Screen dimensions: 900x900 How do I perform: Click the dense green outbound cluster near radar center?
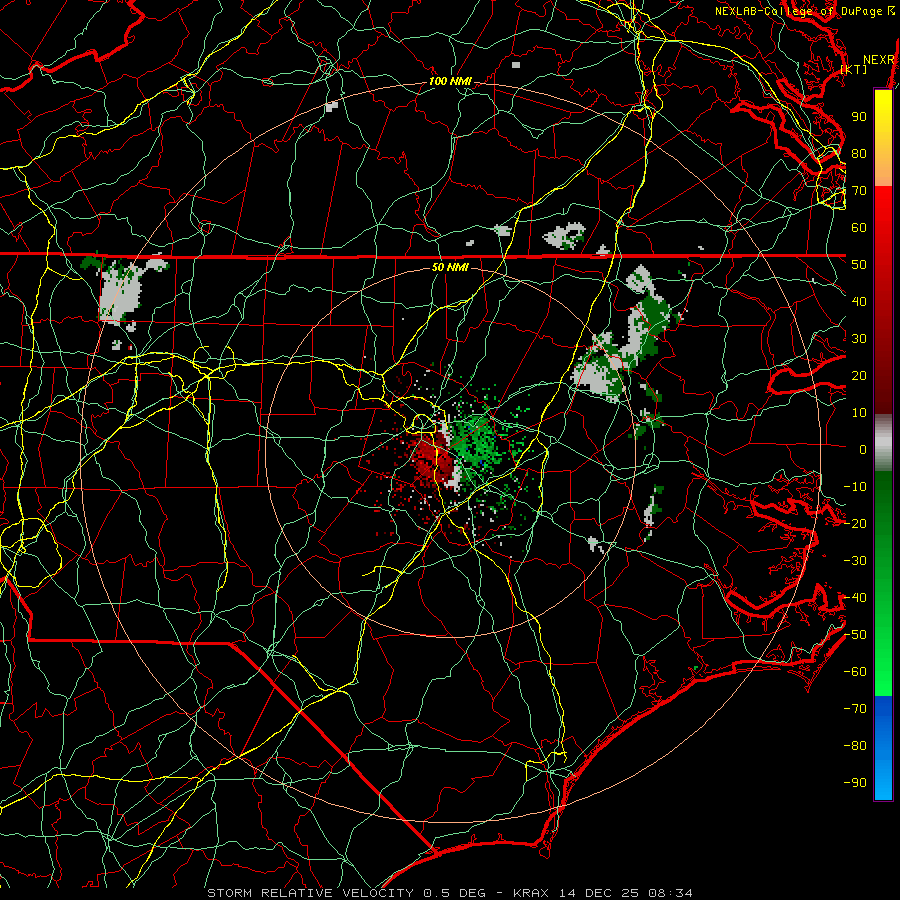coord(475,443)
